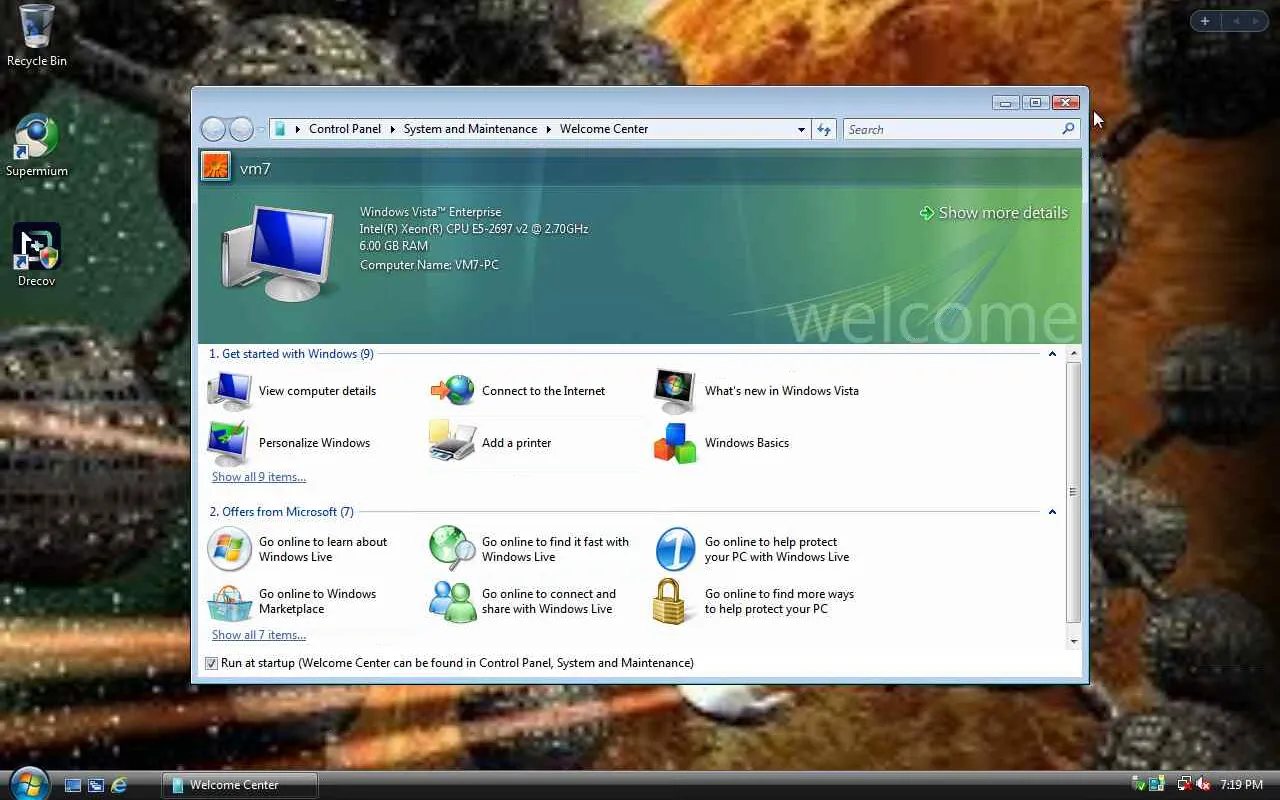Collapse the Get started with Windows section

pos(1052,354)
